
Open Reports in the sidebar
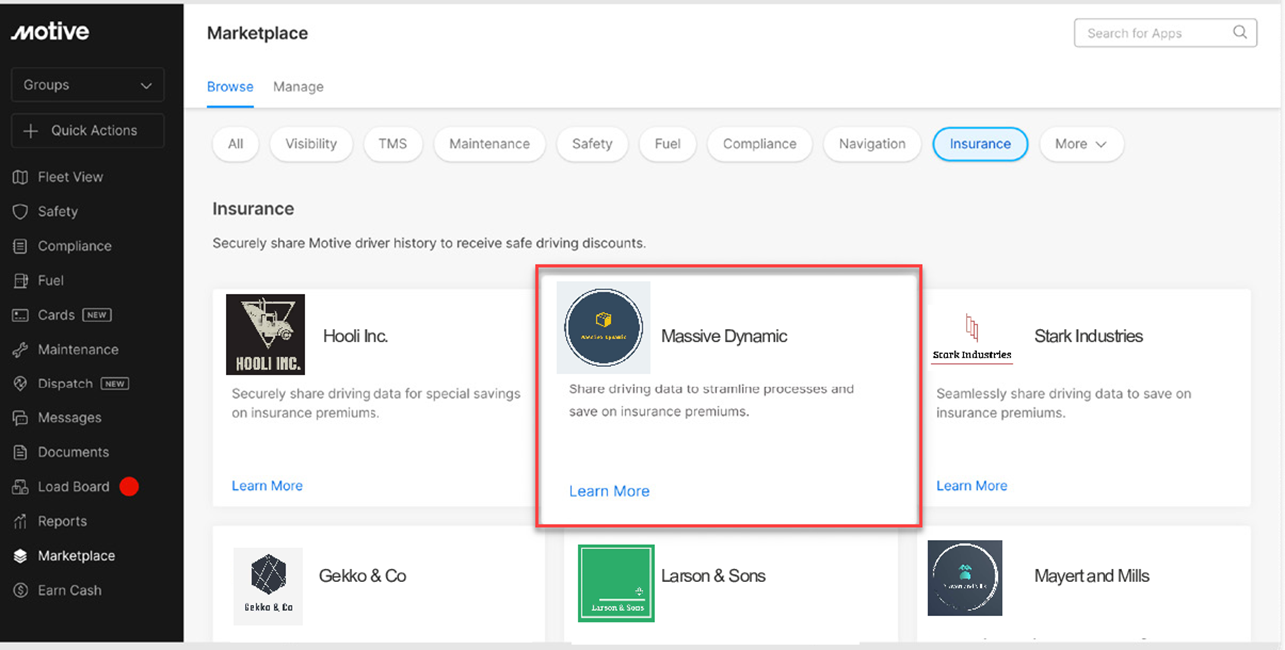pyautogui.click(x=62, y=521)
